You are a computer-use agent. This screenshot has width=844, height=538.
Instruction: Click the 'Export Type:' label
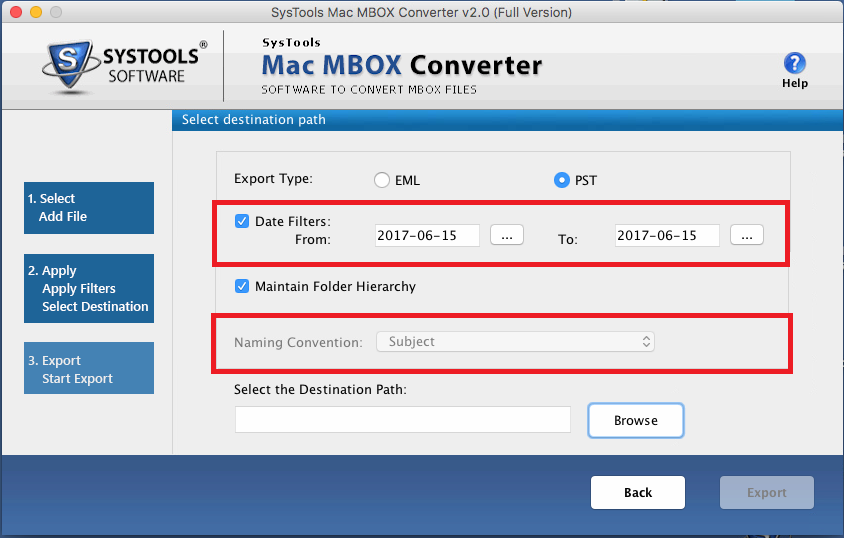coord(273,179)
